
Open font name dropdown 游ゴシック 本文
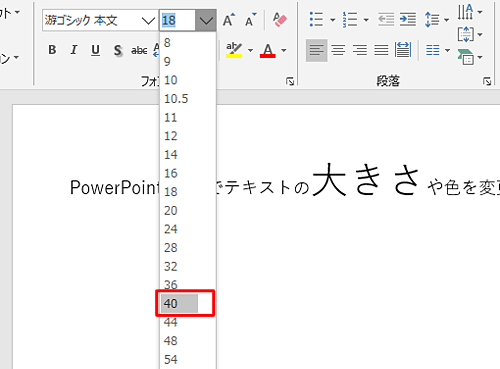pos(148,21)
